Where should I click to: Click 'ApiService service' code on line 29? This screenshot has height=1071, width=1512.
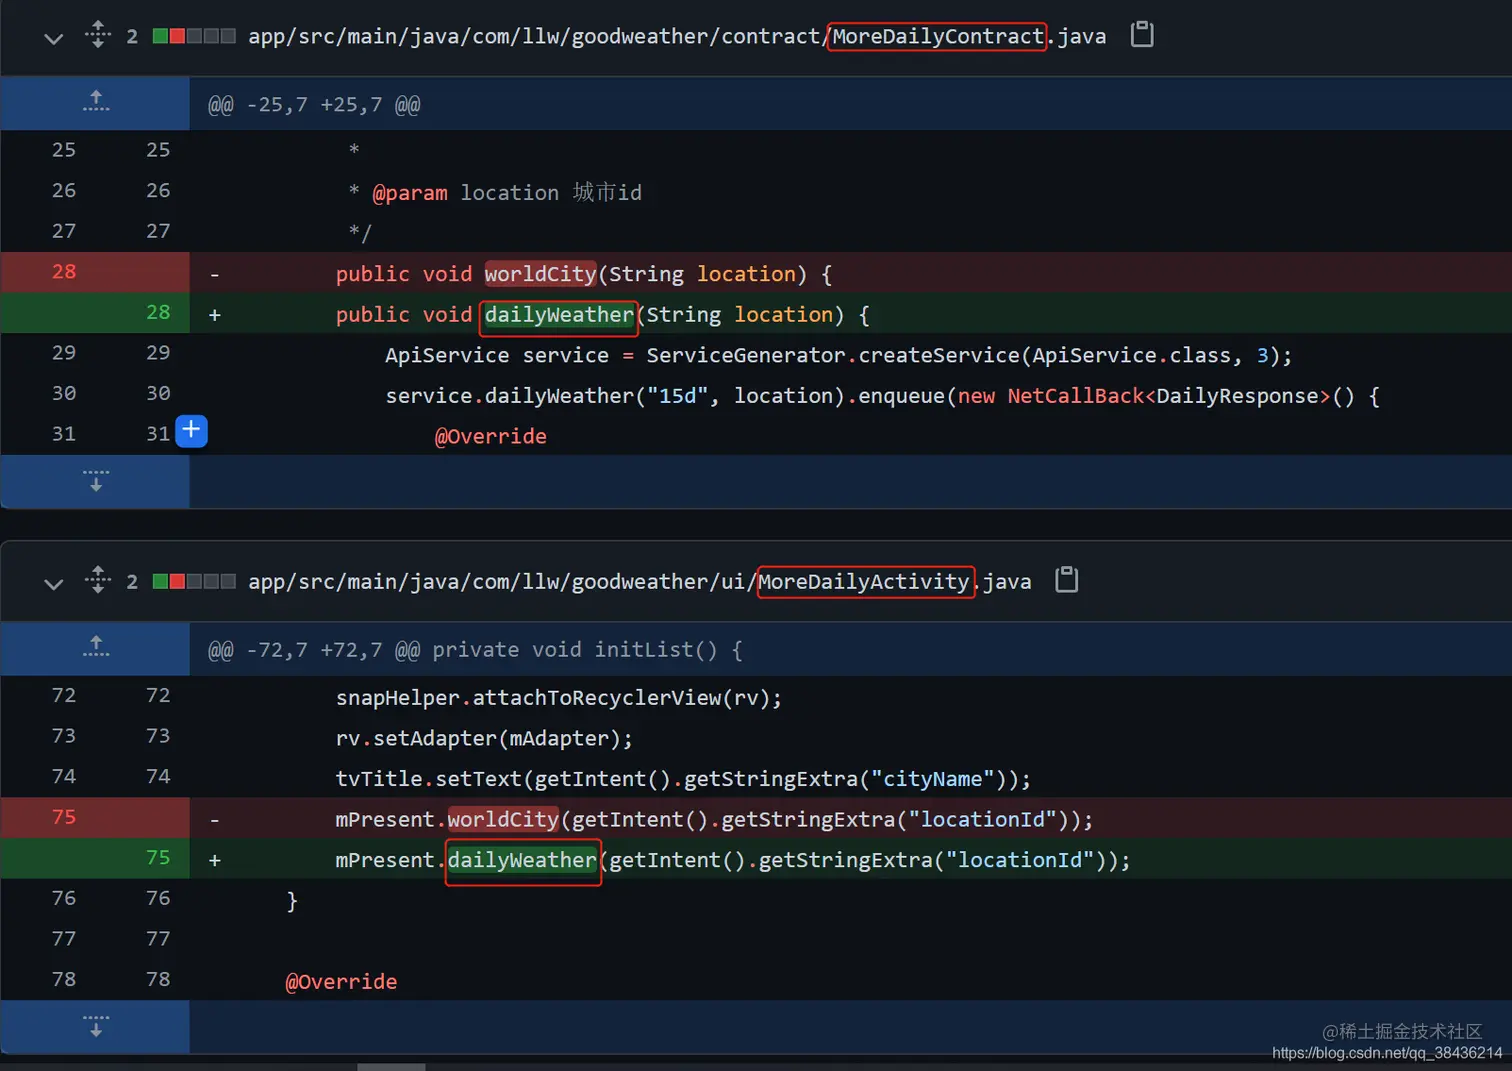pos(497,356)
